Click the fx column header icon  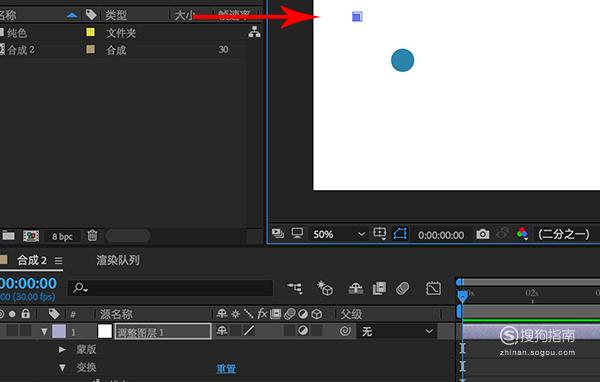262,314
